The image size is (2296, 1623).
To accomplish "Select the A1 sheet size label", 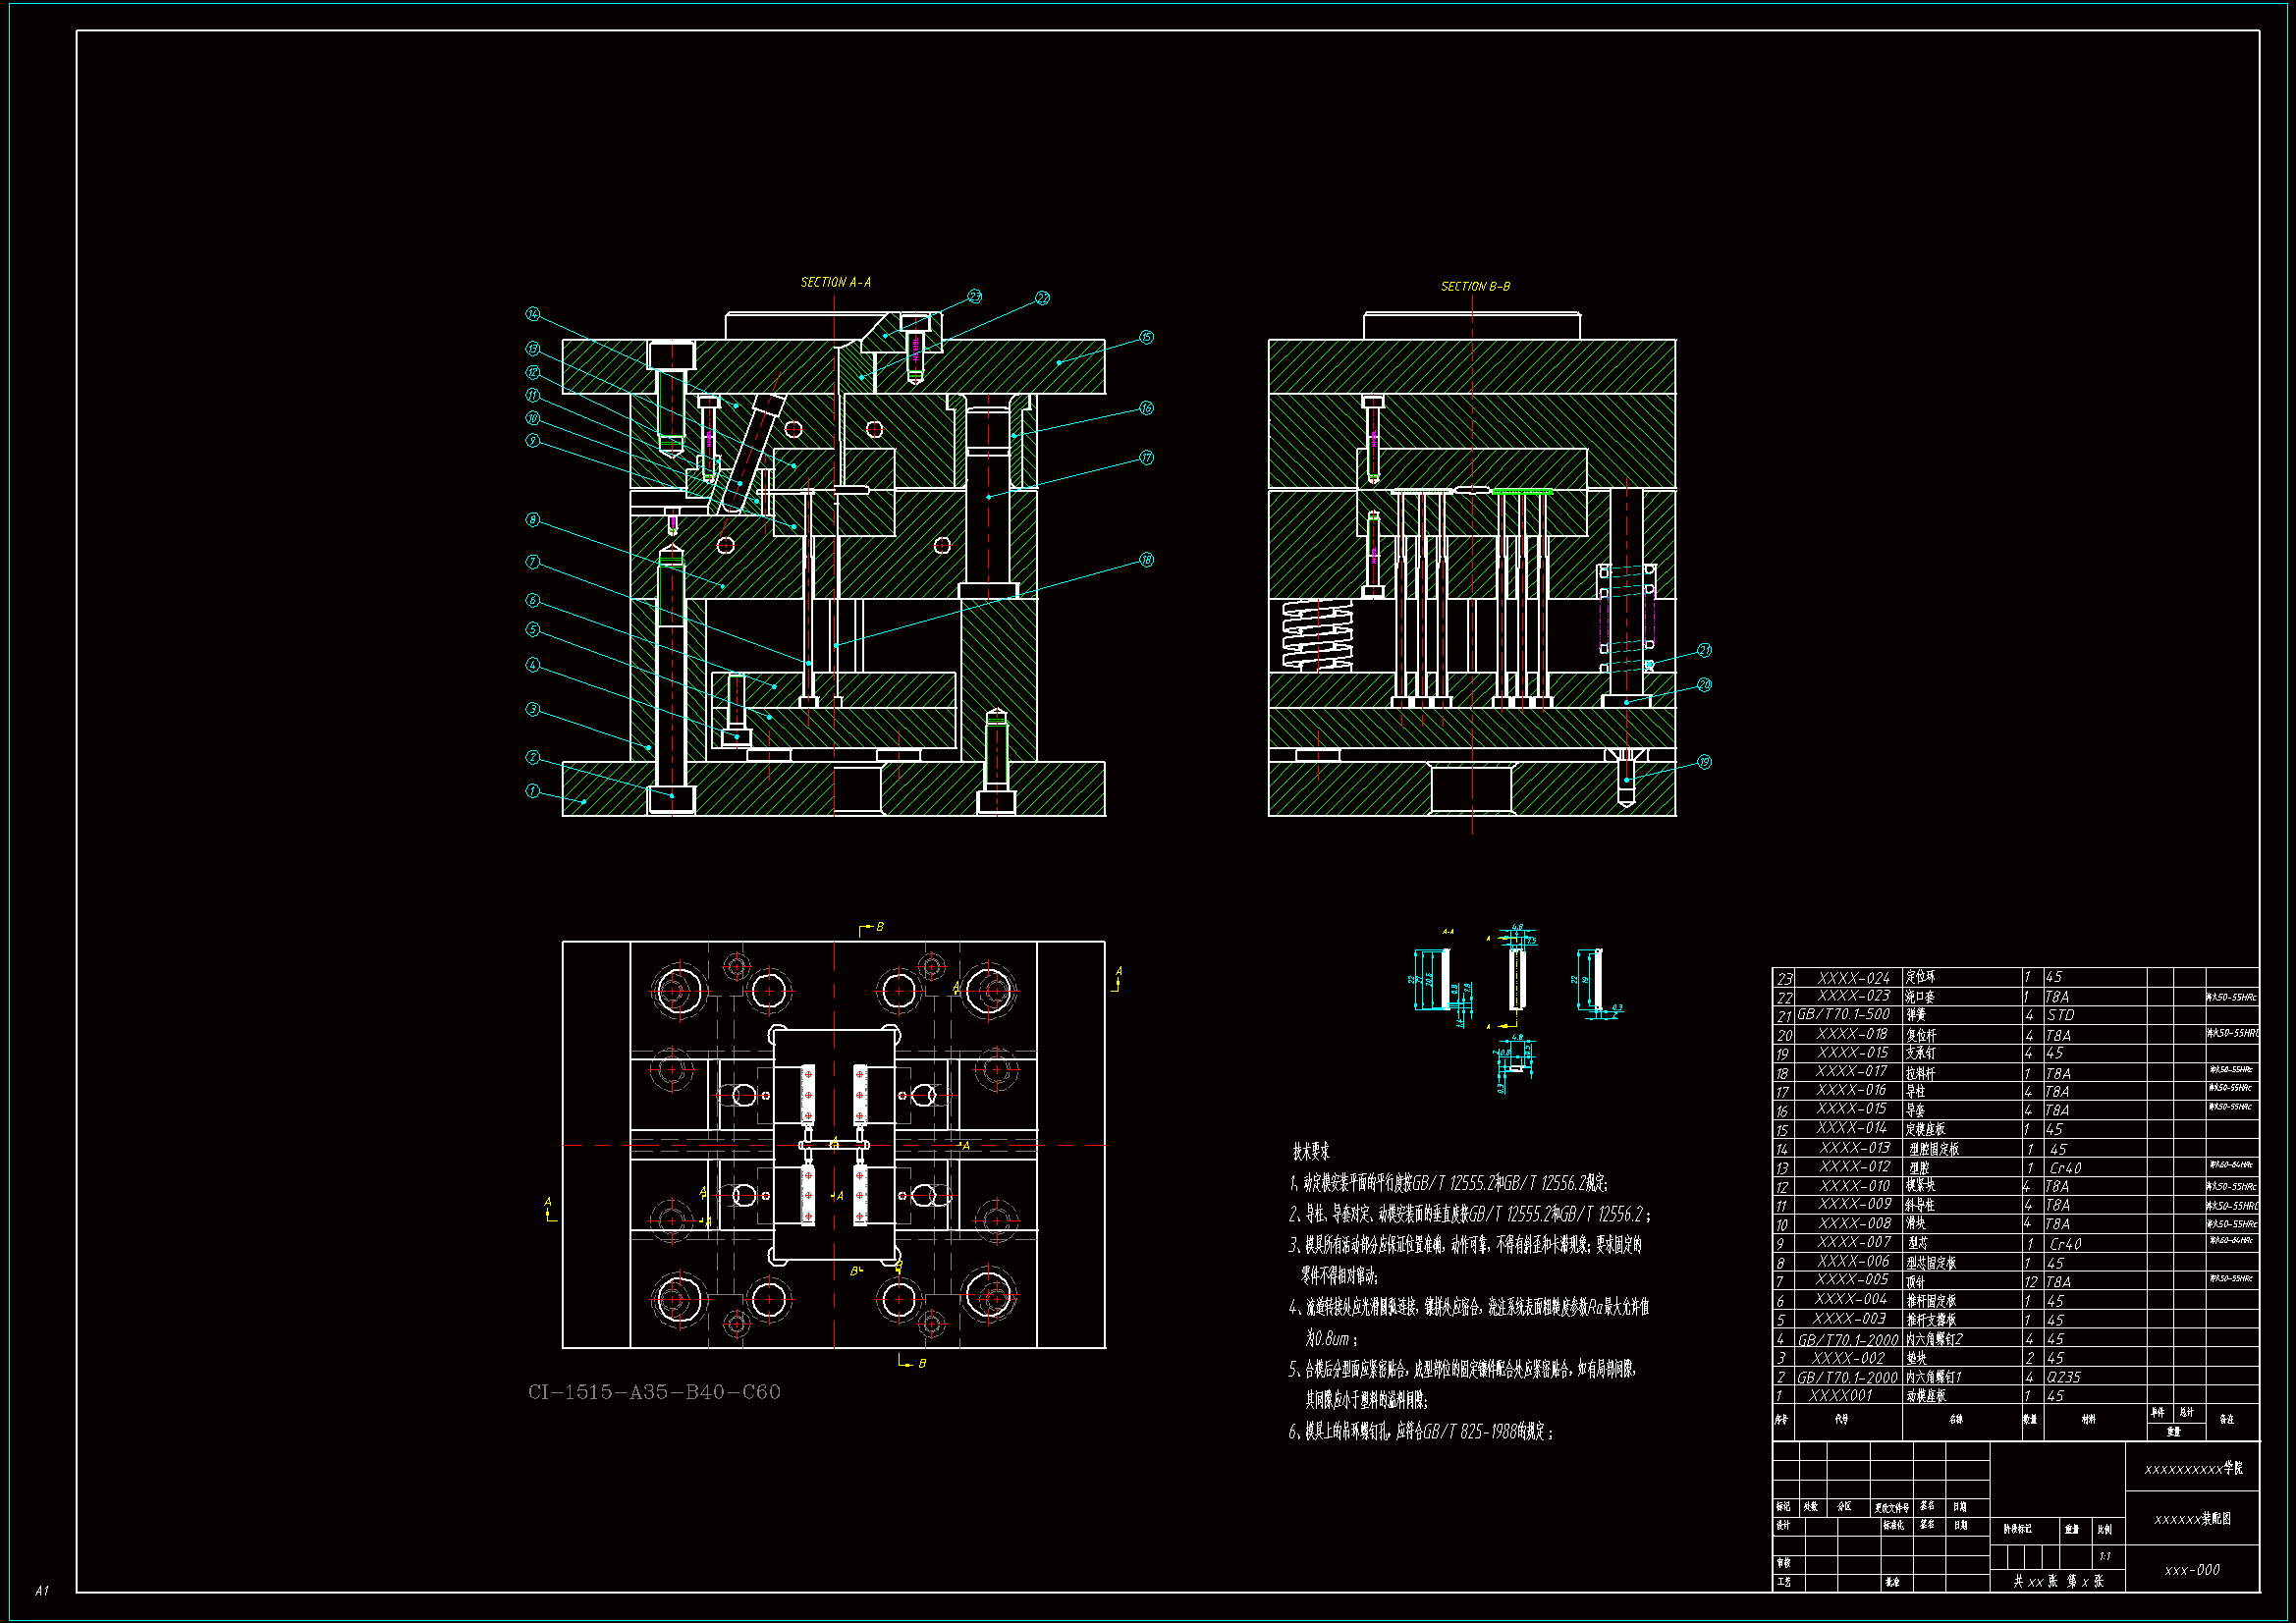I will pyautogui.click(x=42, y=1590).
